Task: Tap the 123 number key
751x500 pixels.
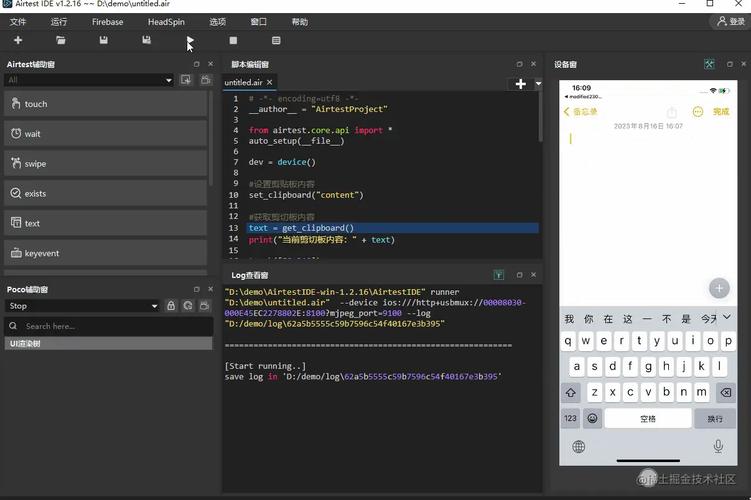Action: 570,418
